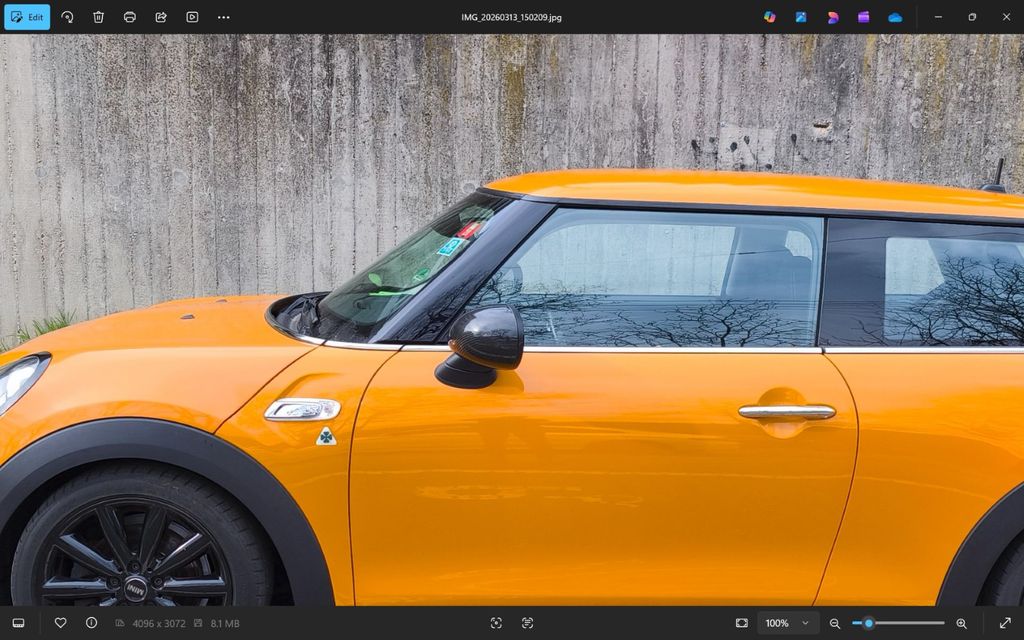1024x640 pixels.
Task: Open the Clipchamp icon in title bar
Action: click(863, 17)
